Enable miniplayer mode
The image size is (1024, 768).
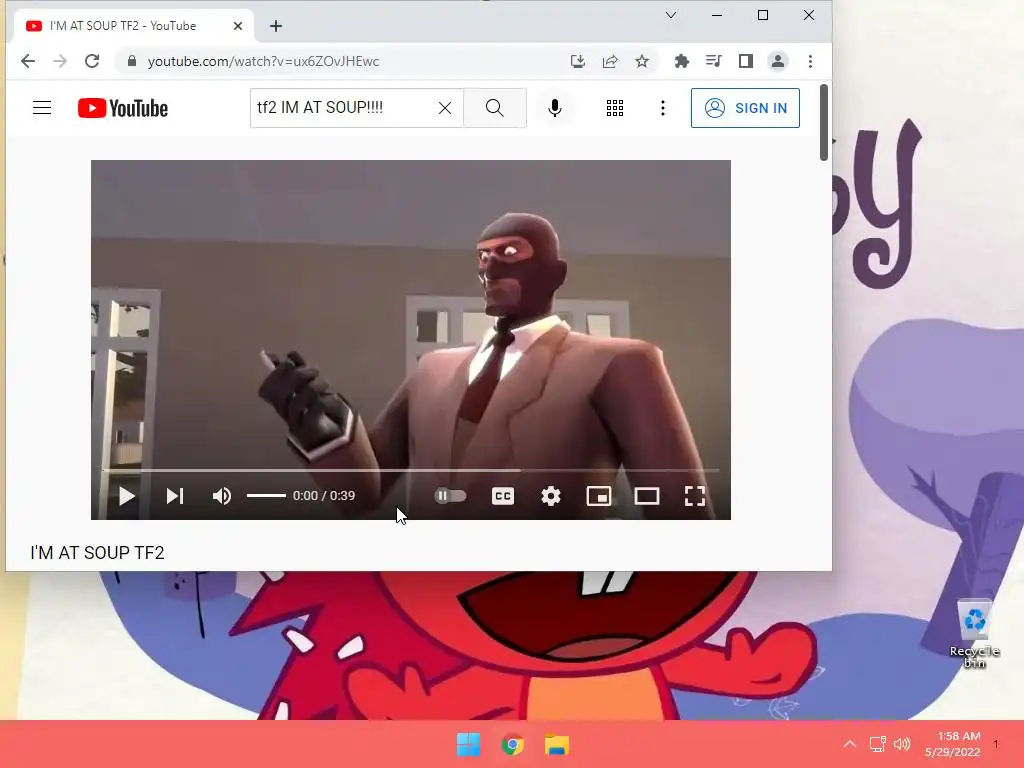coord(599,496)
